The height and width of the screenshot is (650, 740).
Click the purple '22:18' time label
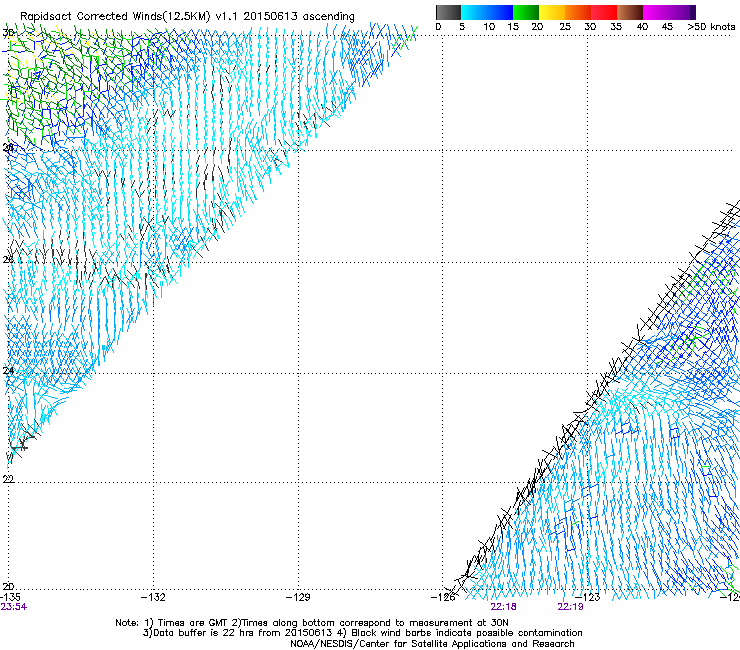point(503,607)
